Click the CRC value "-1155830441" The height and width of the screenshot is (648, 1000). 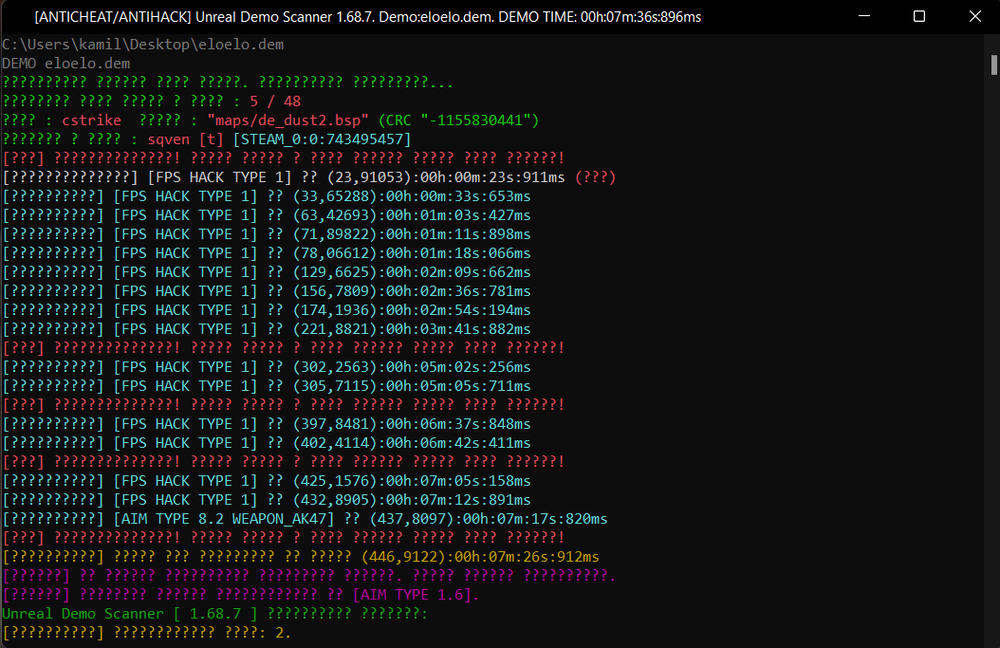(476, 121)
